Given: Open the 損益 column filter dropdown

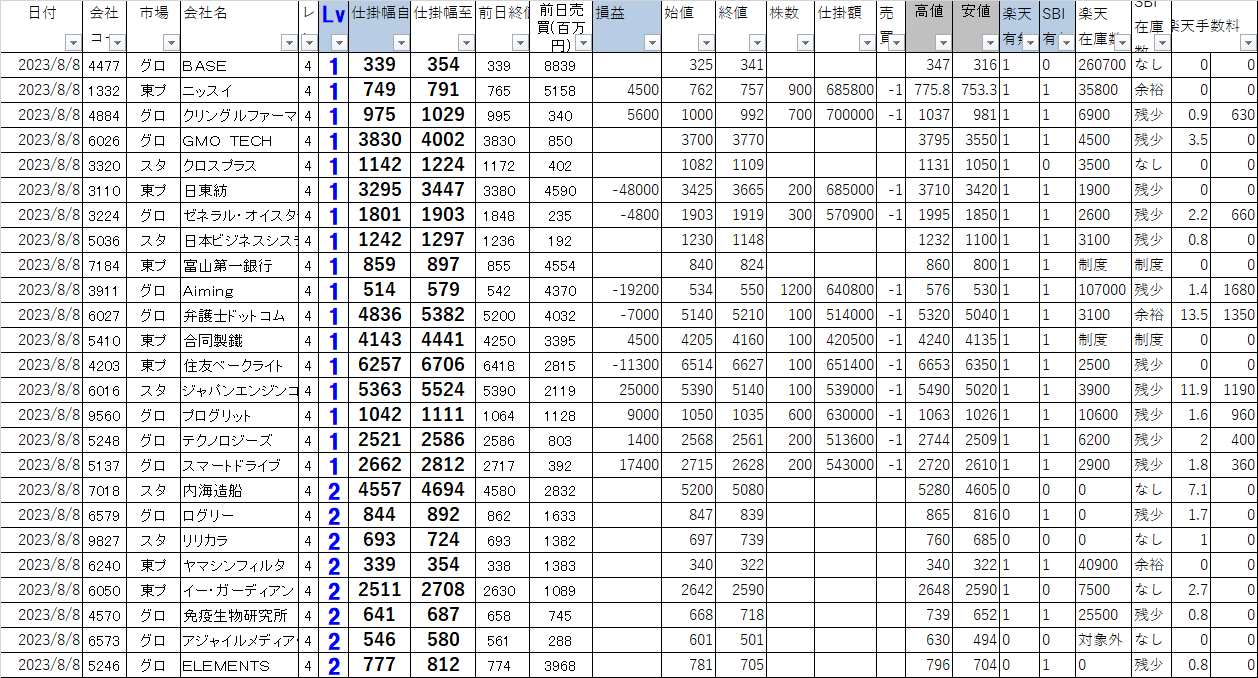Looking at the screenshot, I should (x=652, y=42).
